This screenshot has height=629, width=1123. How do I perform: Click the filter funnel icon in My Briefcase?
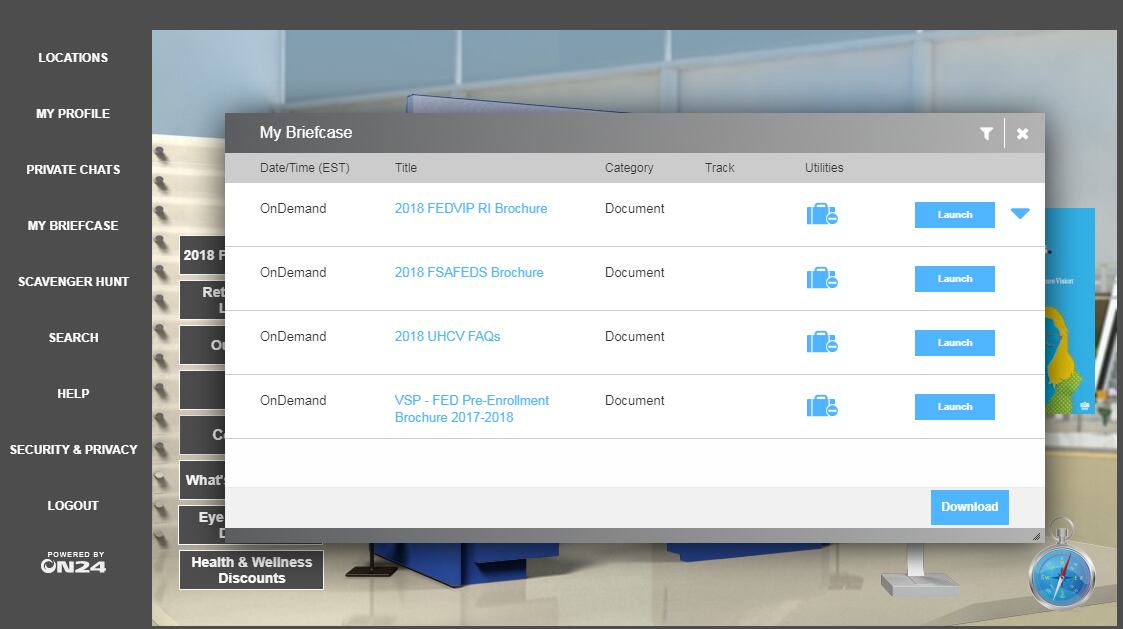click(x=986, y=133)
